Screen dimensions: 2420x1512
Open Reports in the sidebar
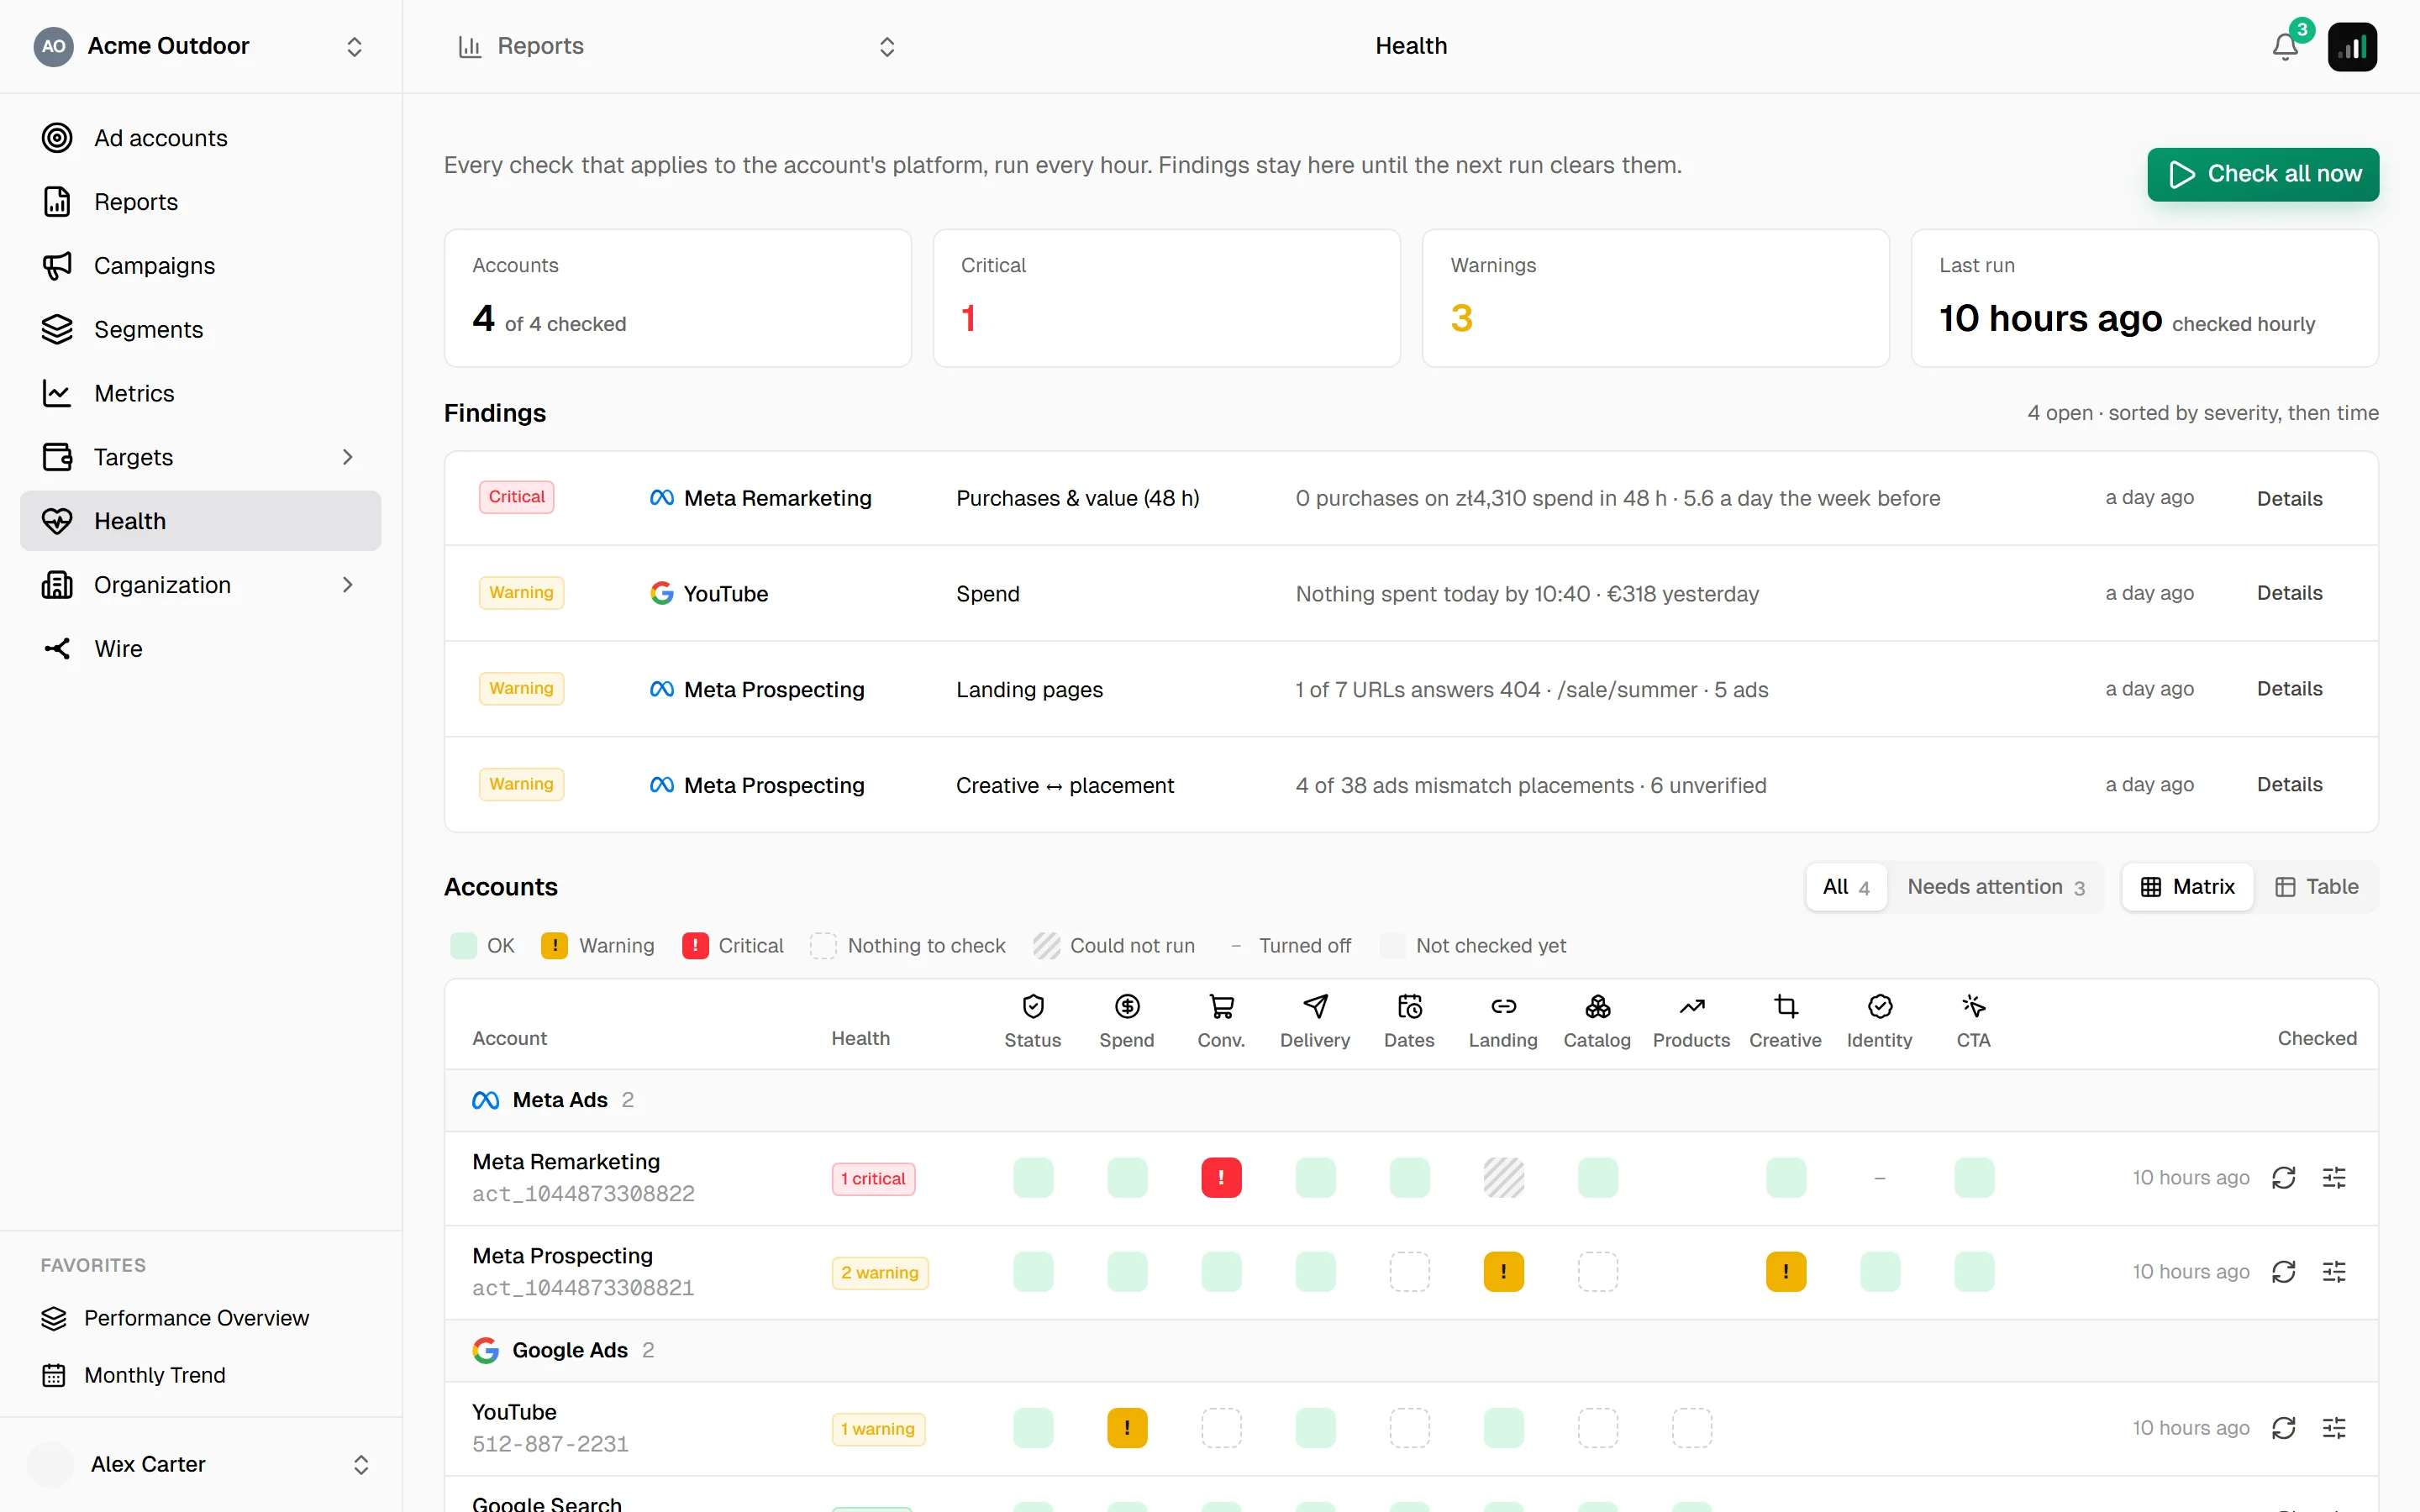(200, 202)
